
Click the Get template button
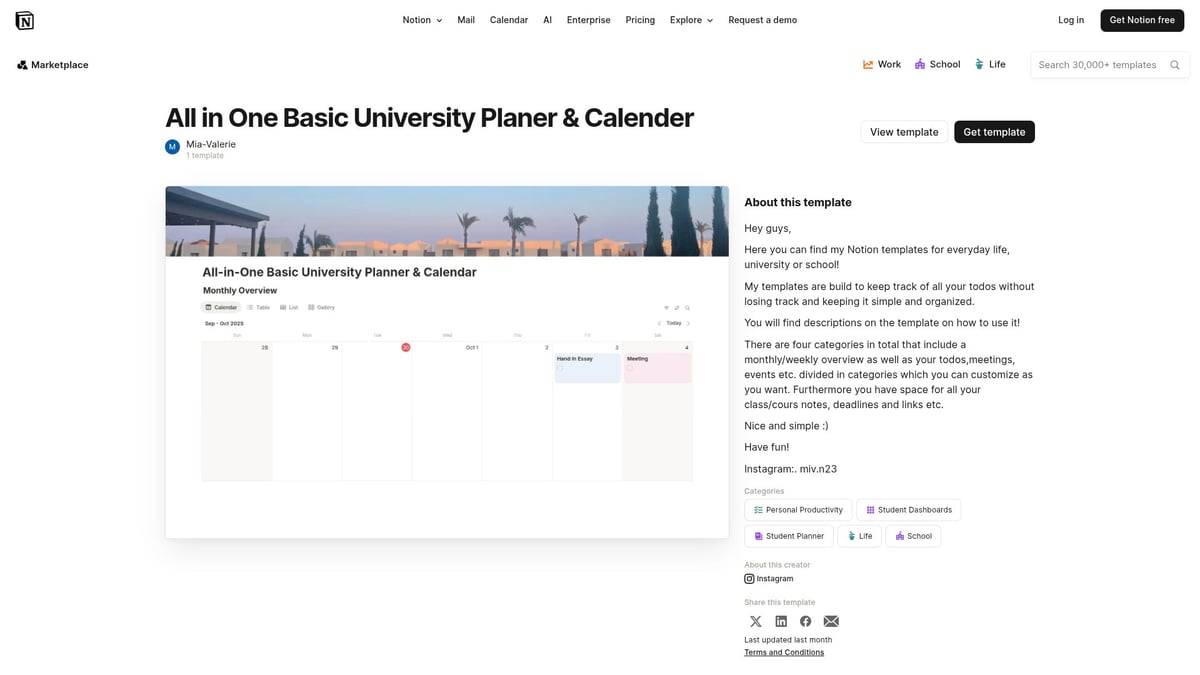[994, 131]
